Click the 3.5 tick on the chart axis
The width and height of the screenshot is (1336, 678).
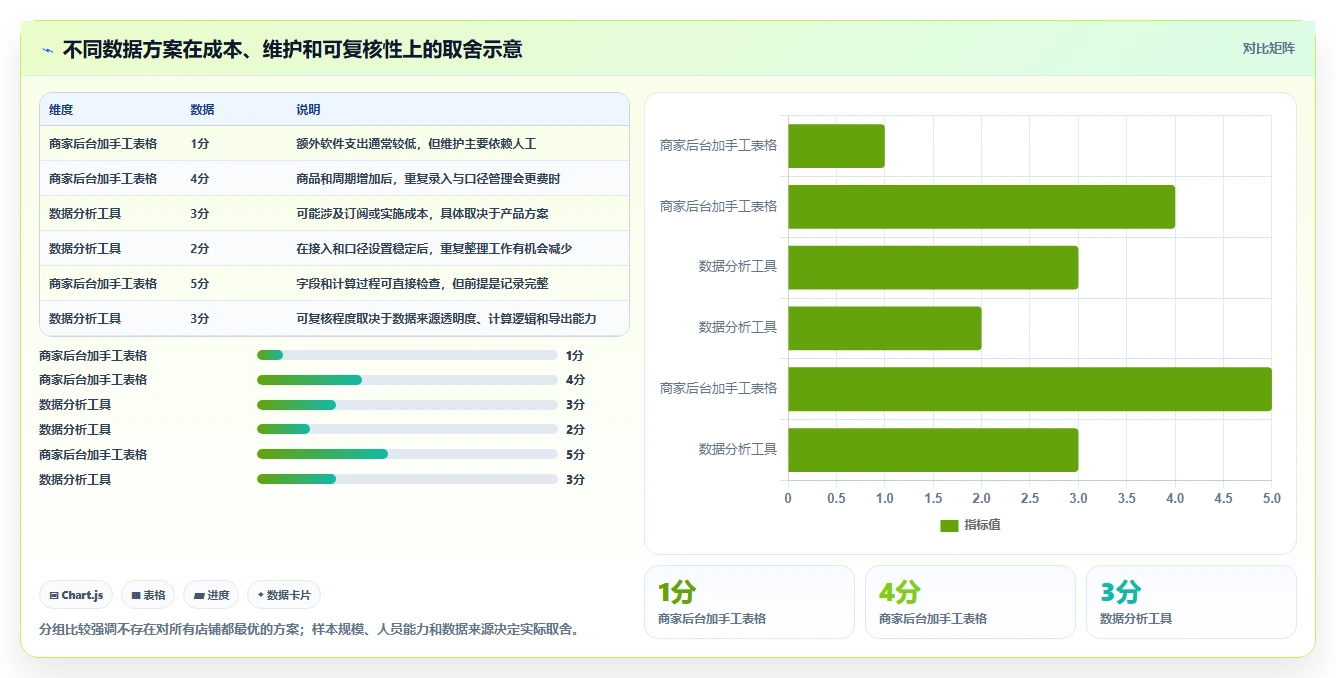tap(1126, 498)
